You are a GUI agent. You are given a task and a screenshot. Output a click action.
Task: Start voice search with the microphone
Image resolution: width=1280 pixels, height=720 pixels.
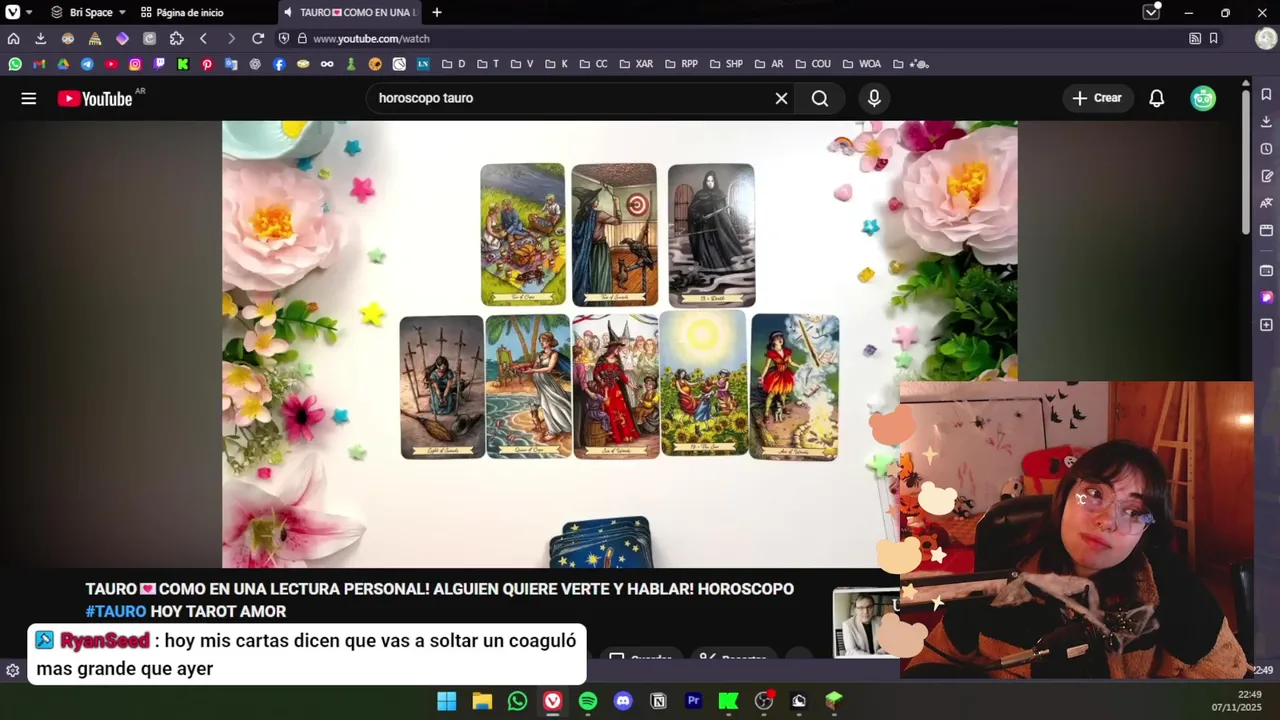pyautogui.click(x=874, y=98)
